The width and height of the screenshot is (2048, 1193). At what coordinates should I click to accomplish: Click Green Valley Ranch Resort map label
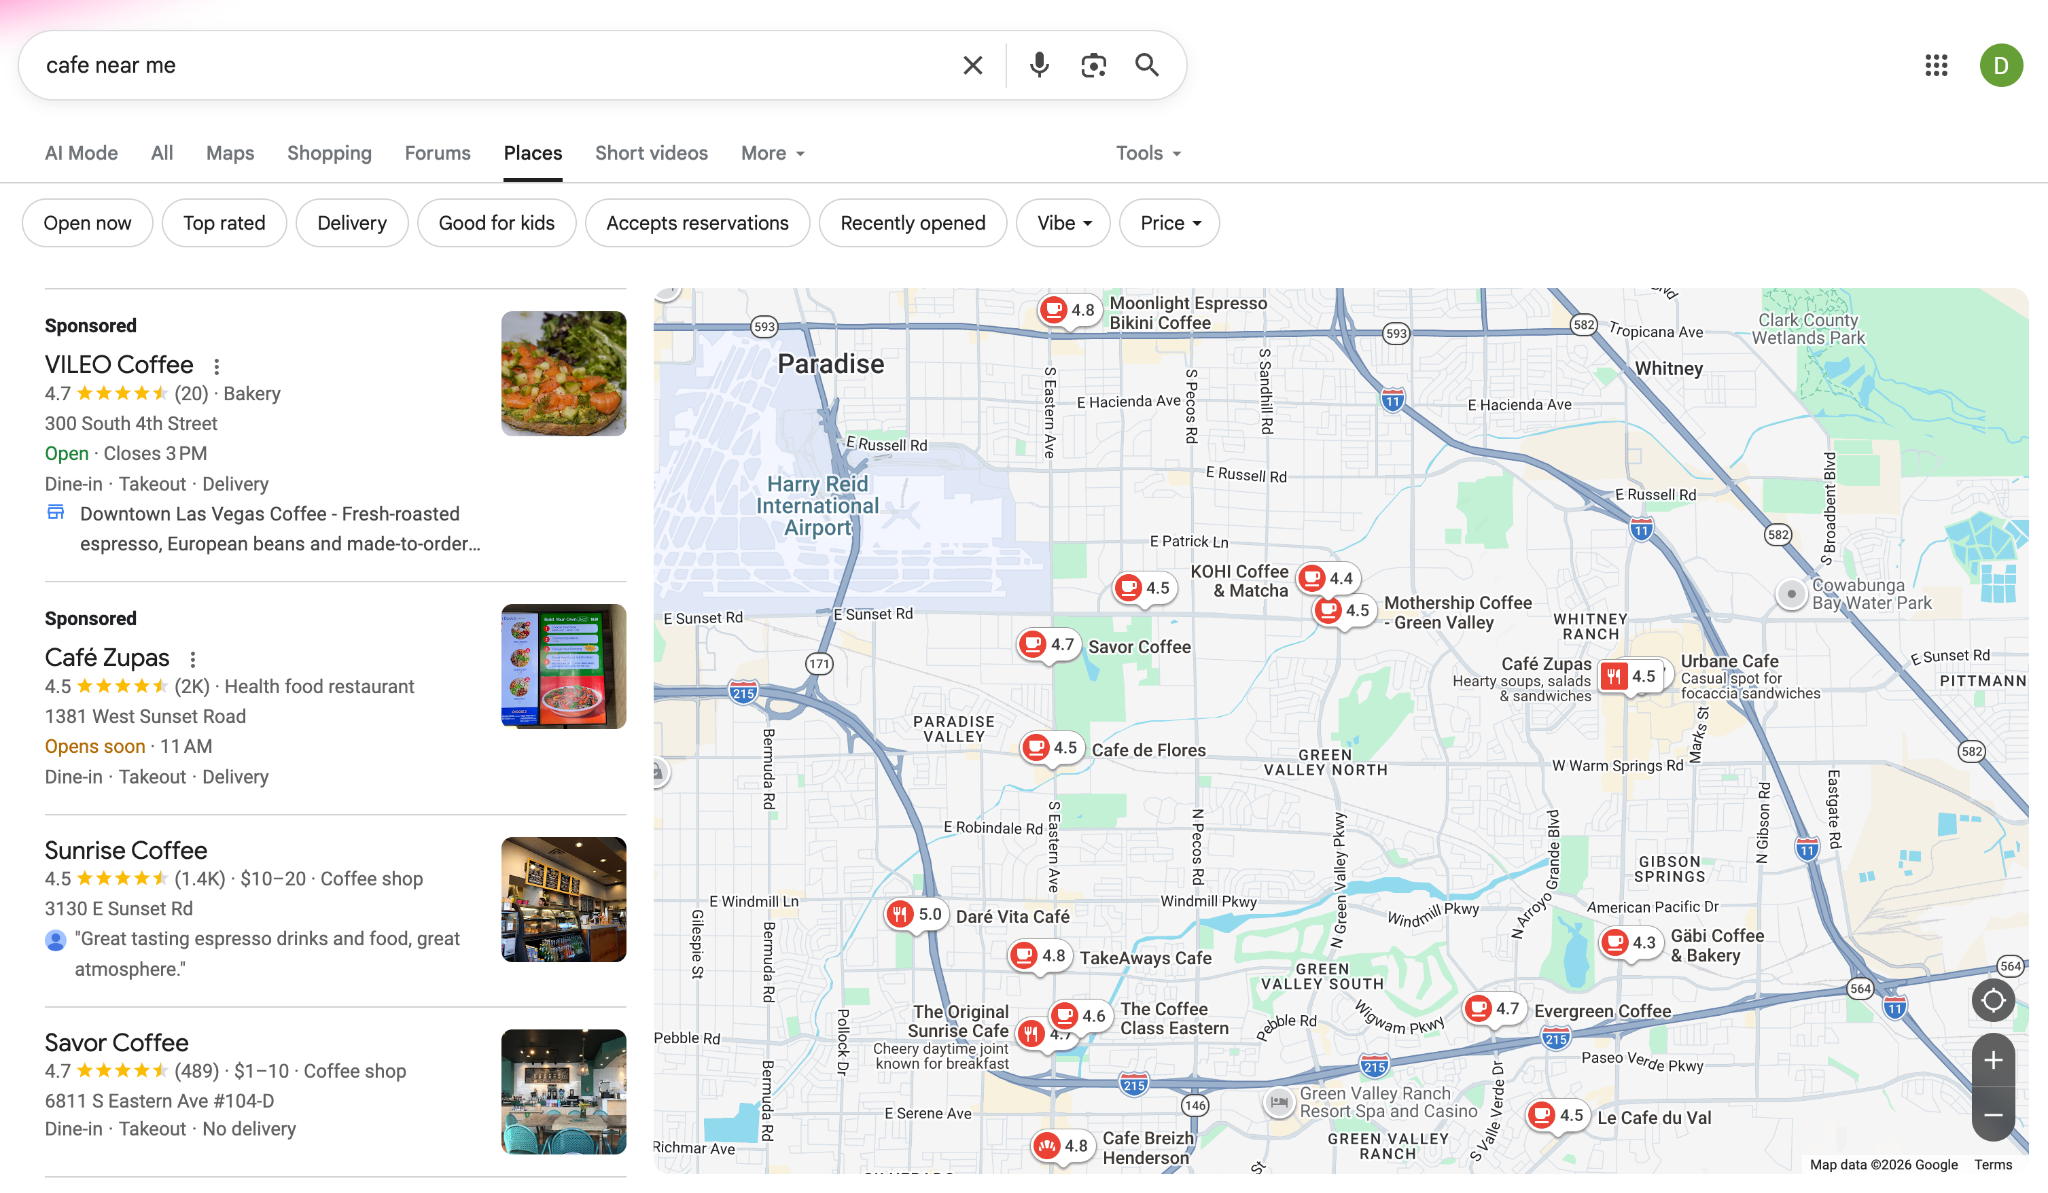[1388, 1102]
